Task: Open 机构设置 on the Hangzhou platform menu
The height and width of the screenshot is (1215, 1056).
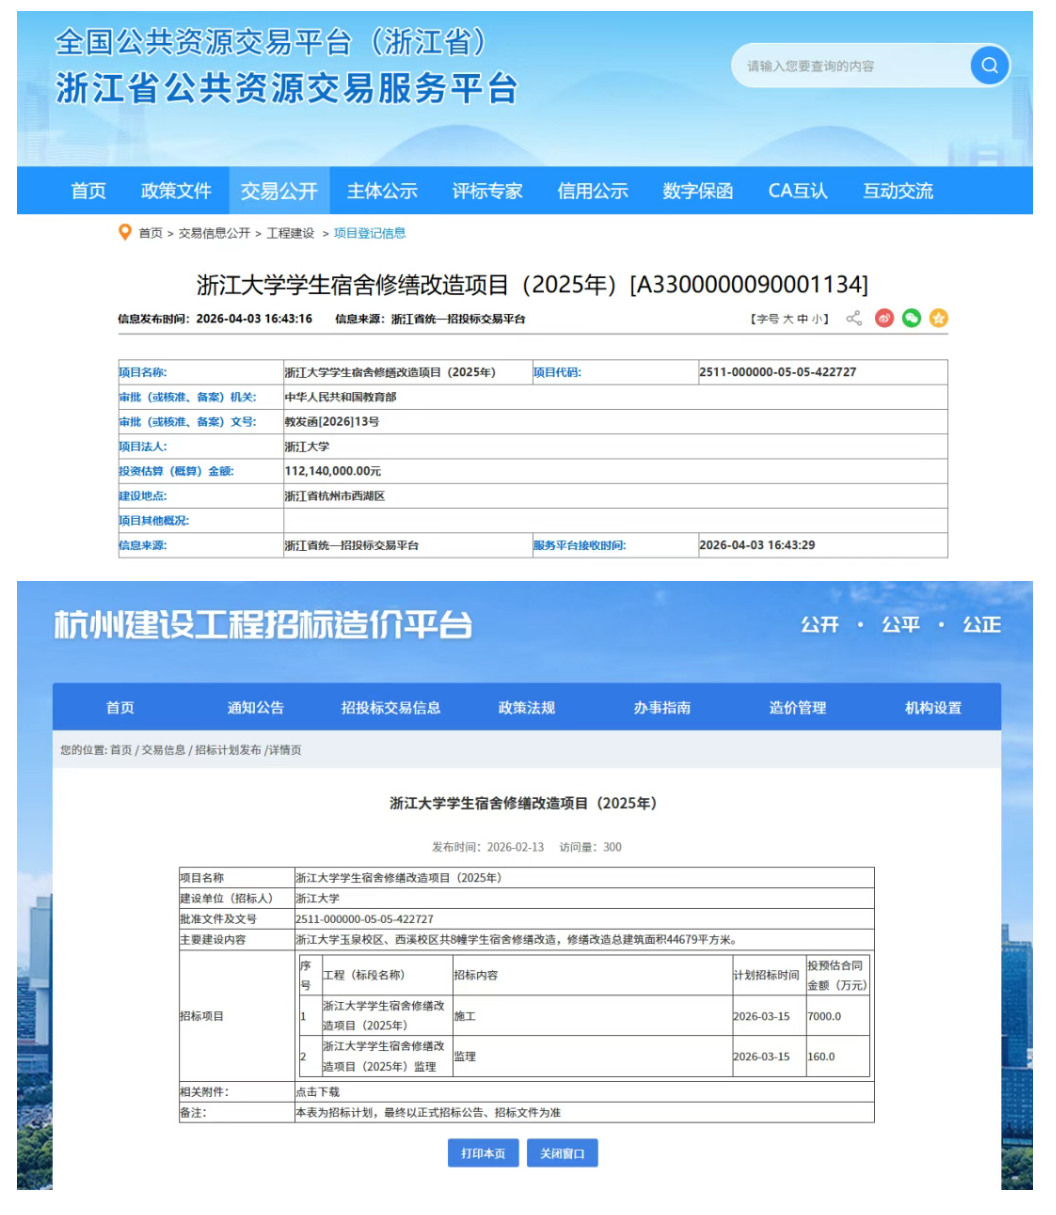Action: click(x=933, y=707)
